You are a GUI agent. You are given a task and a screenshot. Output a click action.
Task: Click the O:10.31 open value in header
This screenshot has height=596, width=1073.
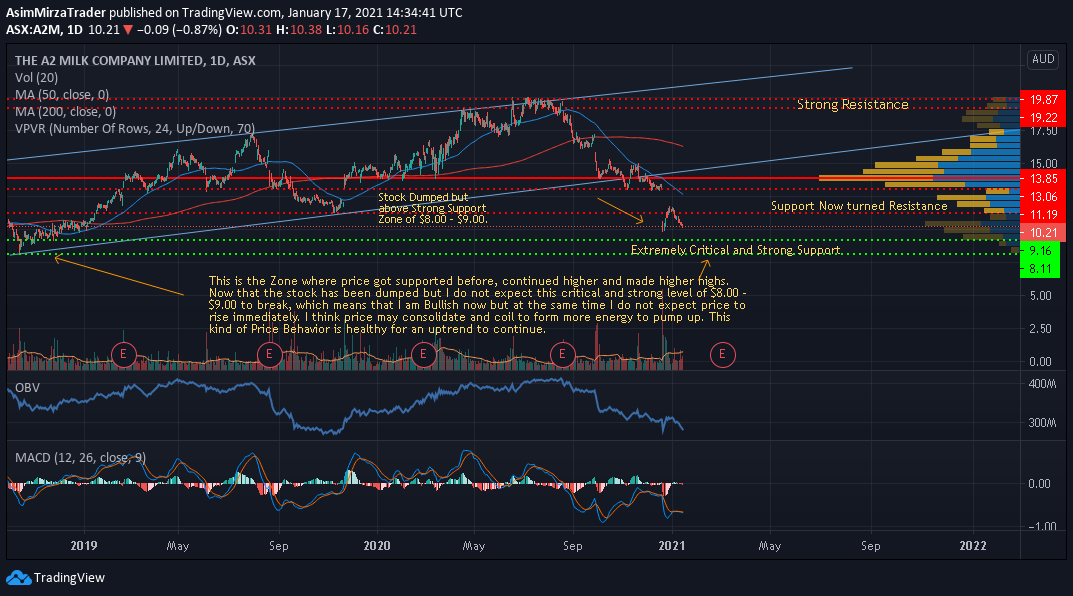coord(248,30)
